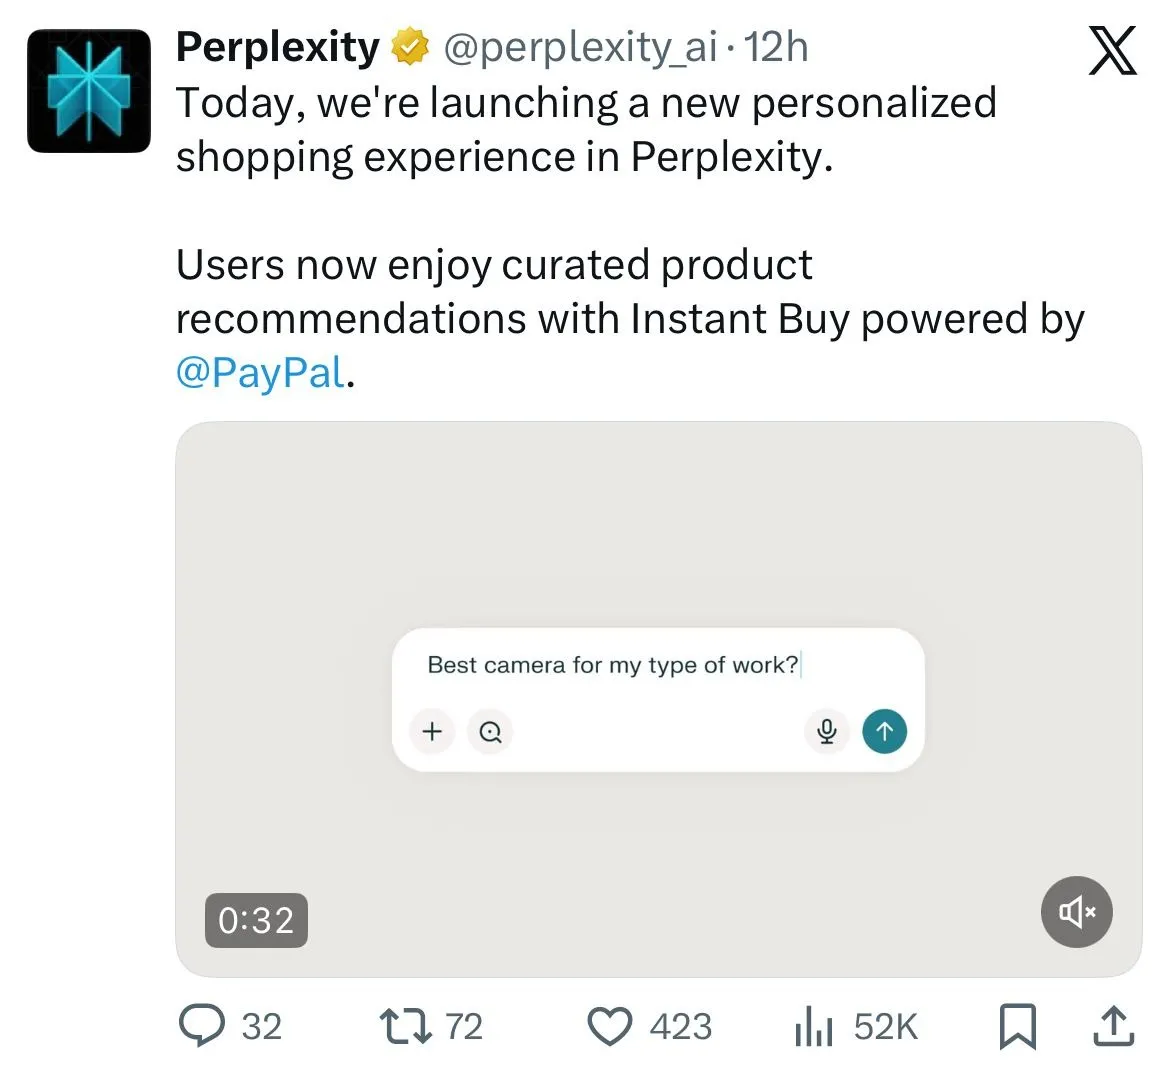Like the tweet with heart icon

click(x=609, y=1027)
